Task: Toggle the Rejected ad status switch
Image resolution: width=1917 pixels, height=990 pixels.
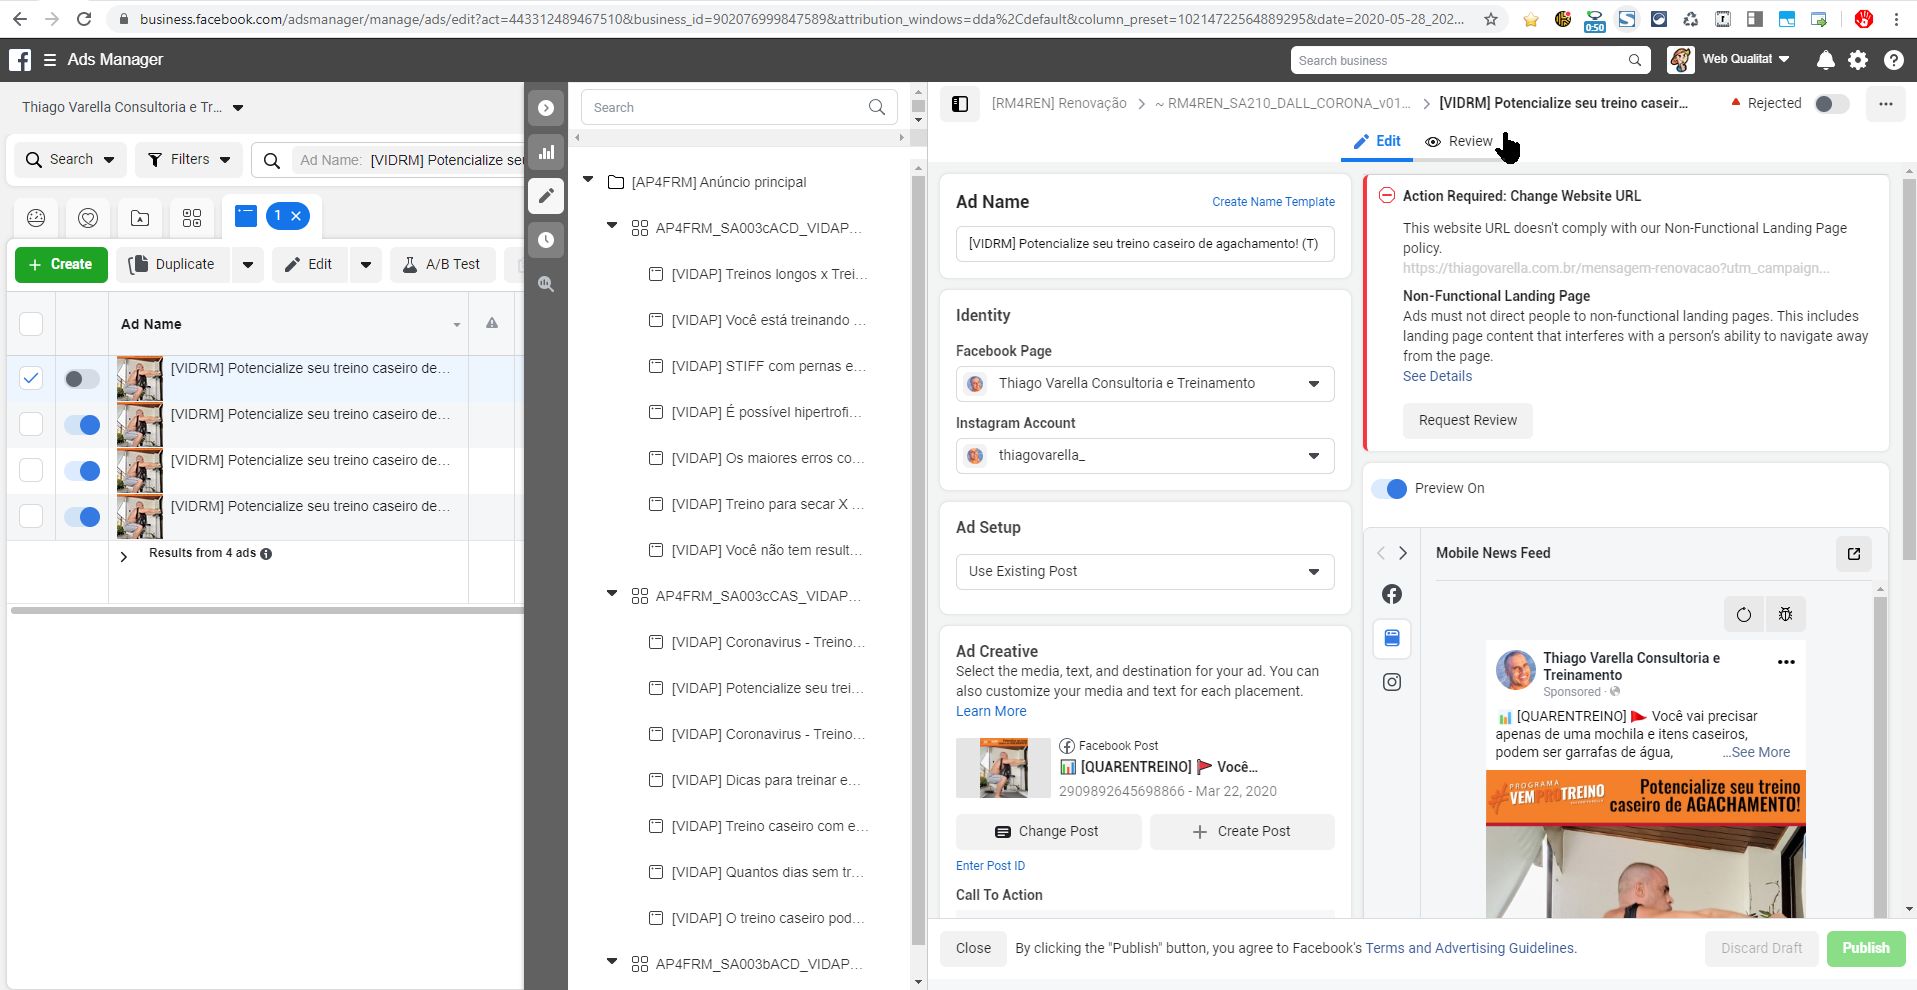Action: click(x=1831, y=104)
